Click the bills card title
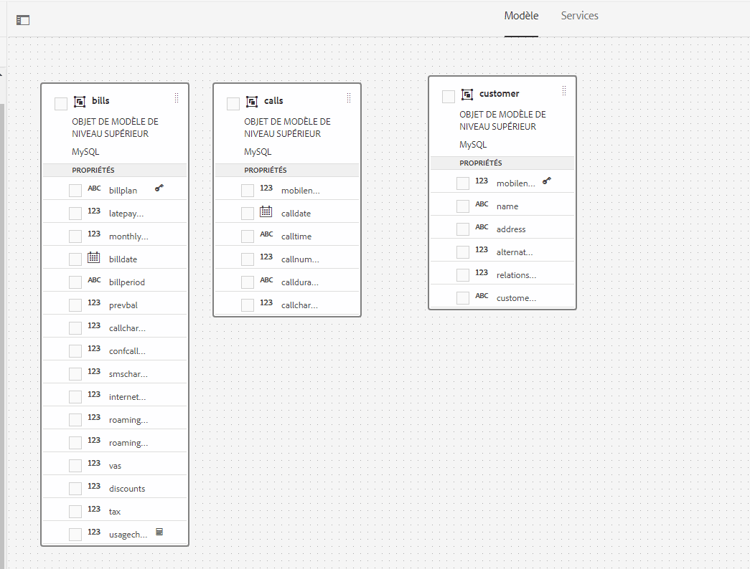Image resolution: width=750 pixels, height=569 pixels. (x=100, y=101)
